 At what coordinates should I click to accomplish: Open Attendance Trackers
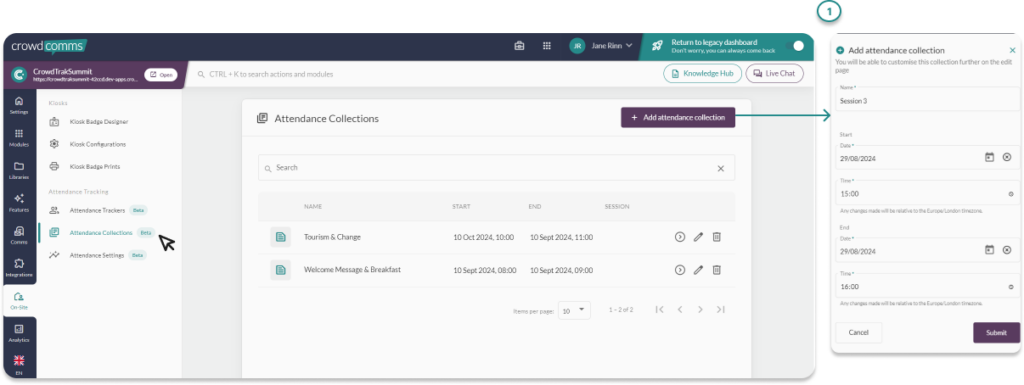(98, 211)
